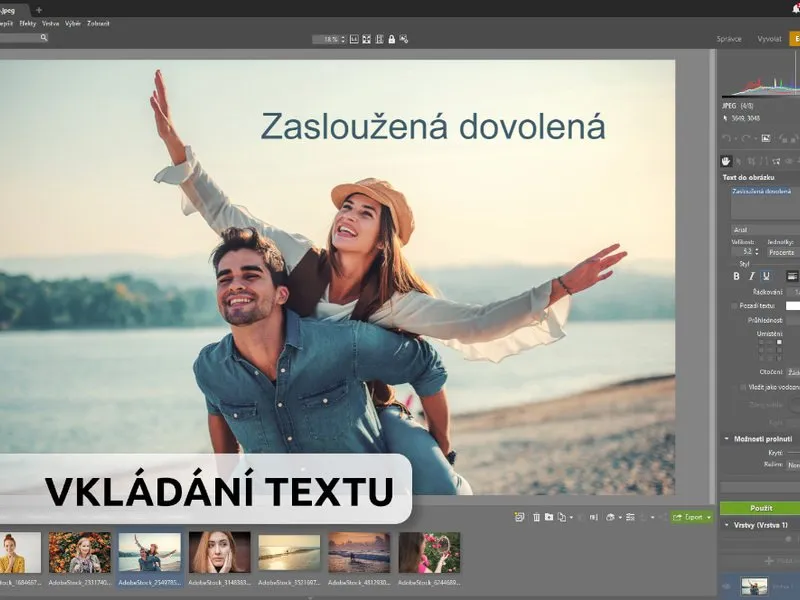Switch to the Vyvolat tab

[x=769, y=39]
